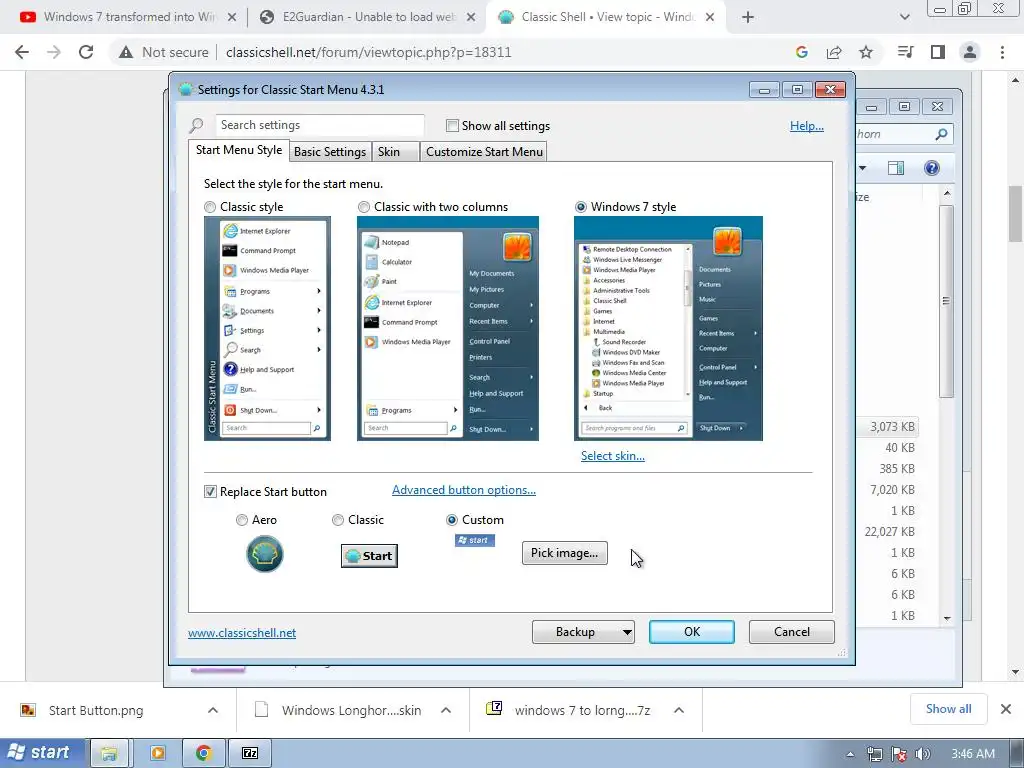Open a new browser tab
This screenshot has width=1024, height=768.
point(748,18)
